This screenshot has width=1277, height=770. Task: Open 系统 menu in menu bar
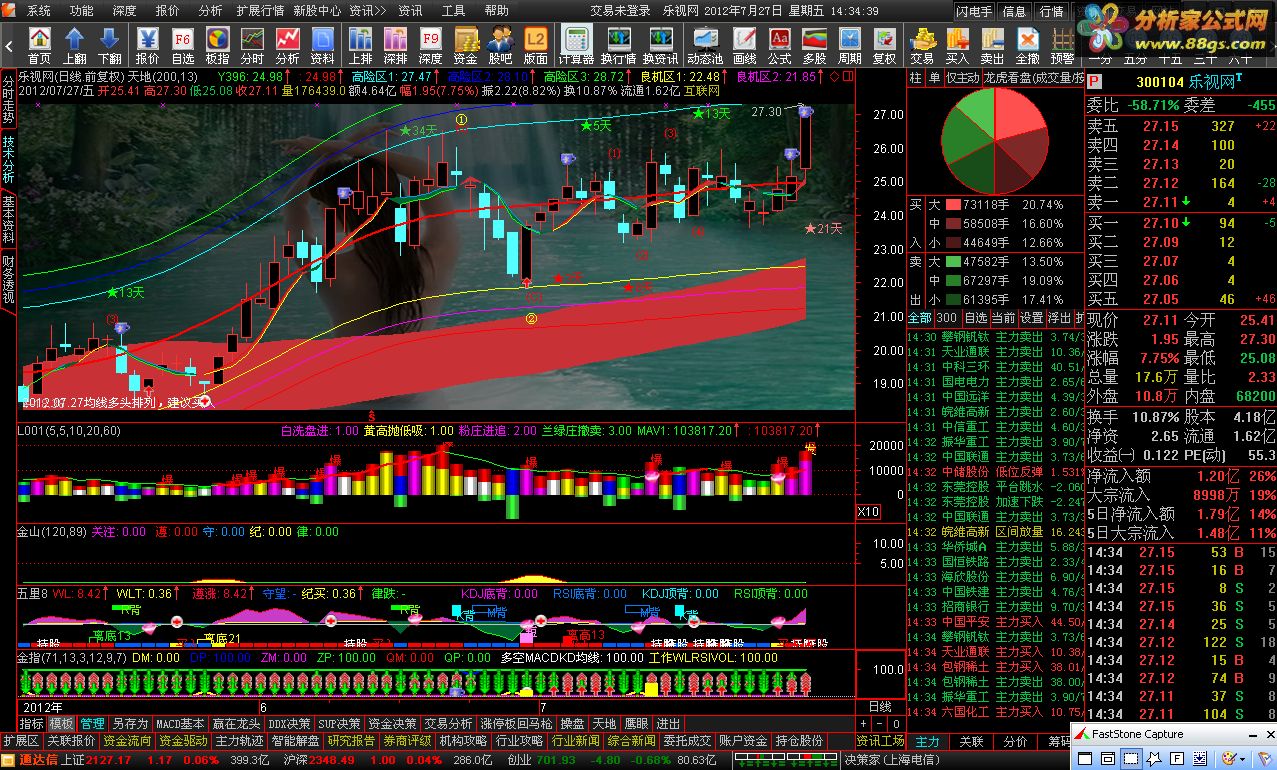(x=38, y=11)
